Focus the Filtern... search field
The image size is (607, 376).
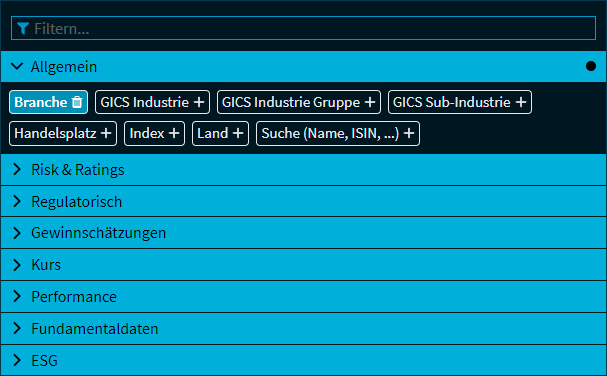(304, 28)
